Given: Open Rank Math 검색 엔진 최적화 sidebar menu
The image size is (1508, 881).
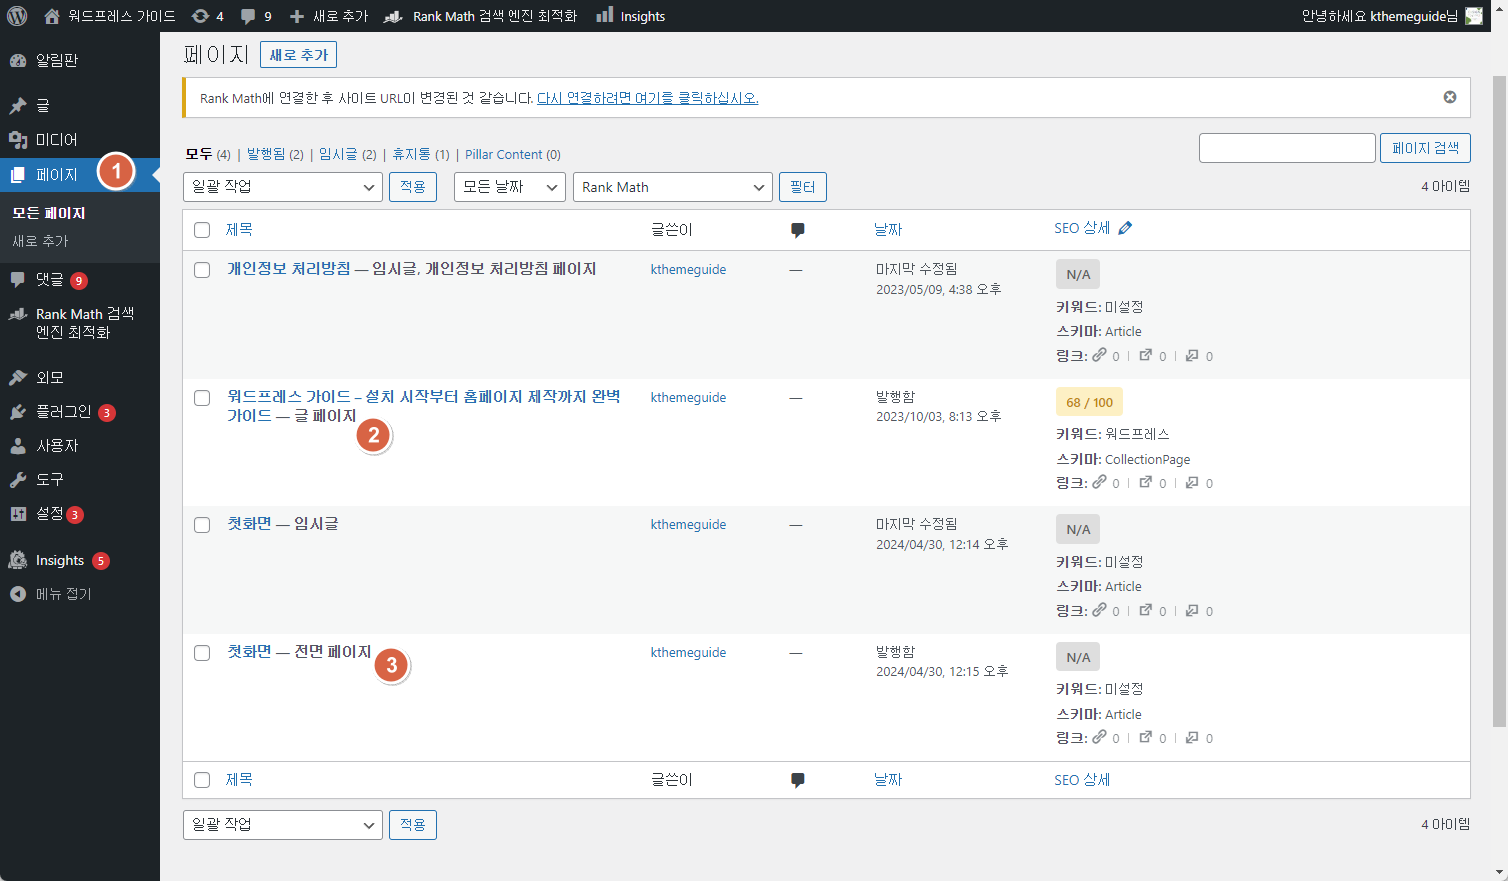Looking at the screenshot, I should [x=80, y=323].
